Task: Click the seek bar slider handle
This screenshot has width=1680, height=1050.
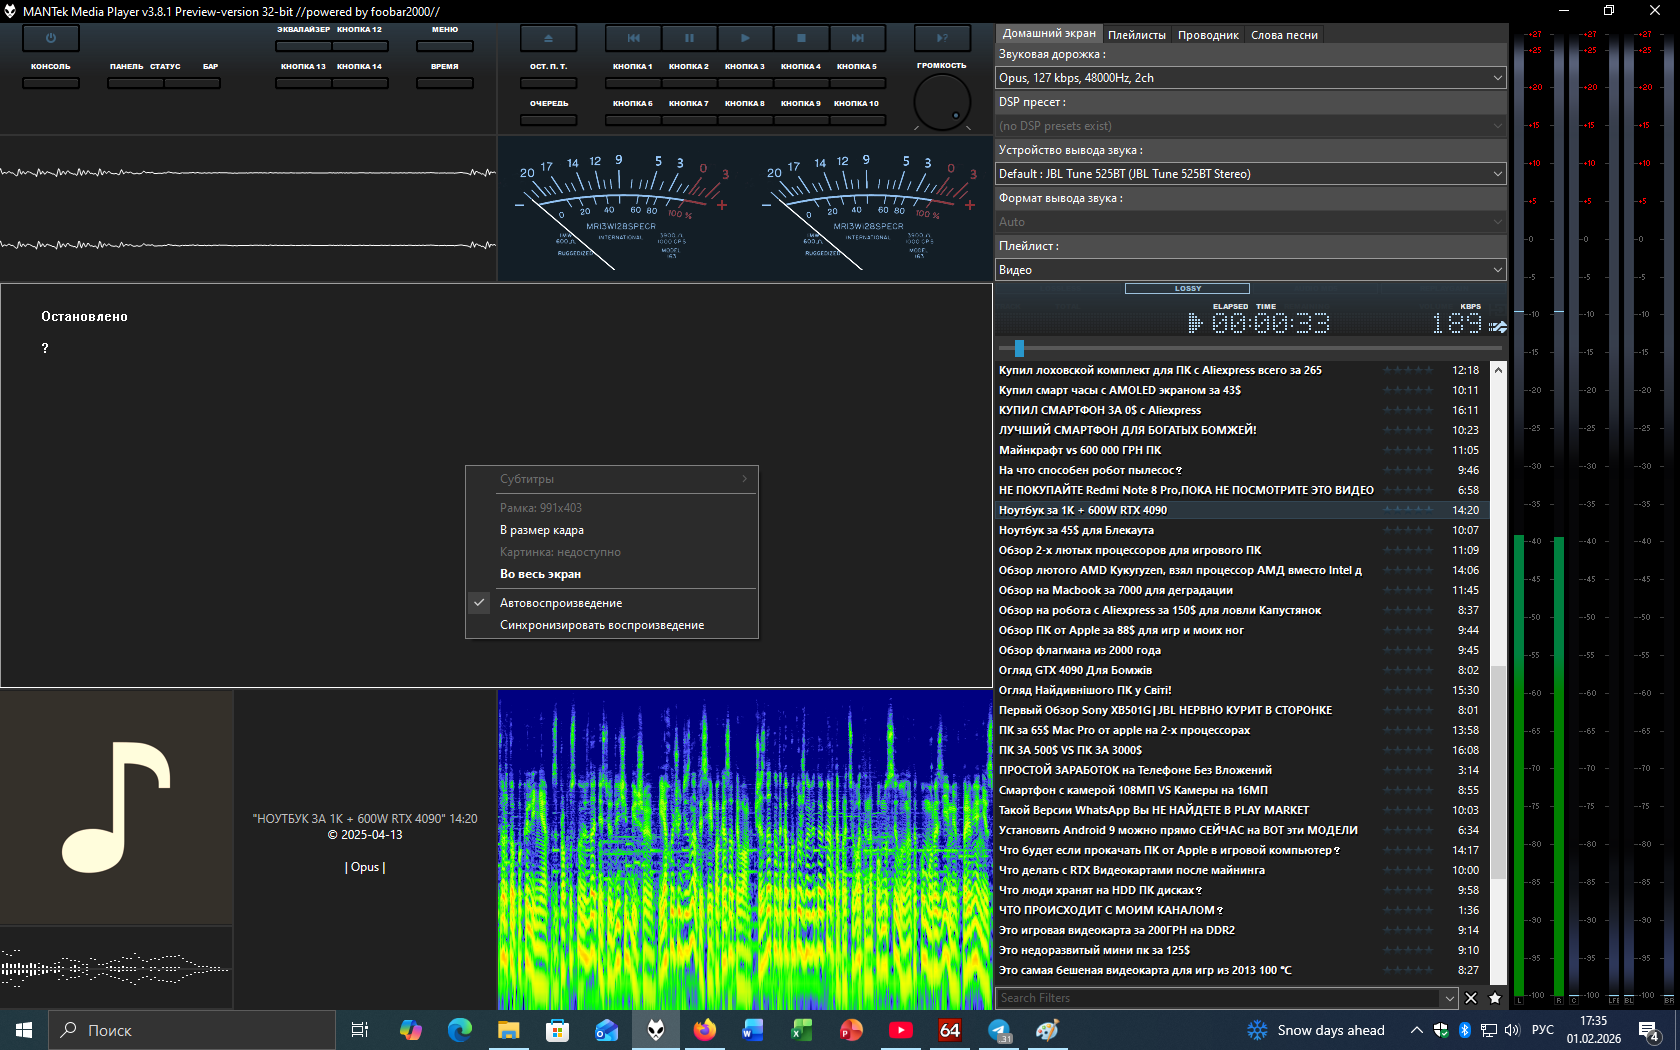Action: [1019, 348]
